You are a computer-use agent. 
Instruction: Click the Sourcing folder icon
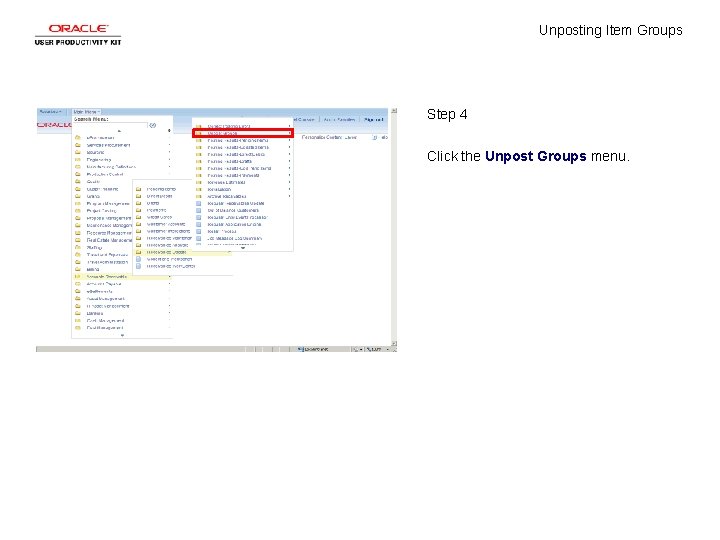[x=78, y=152]
